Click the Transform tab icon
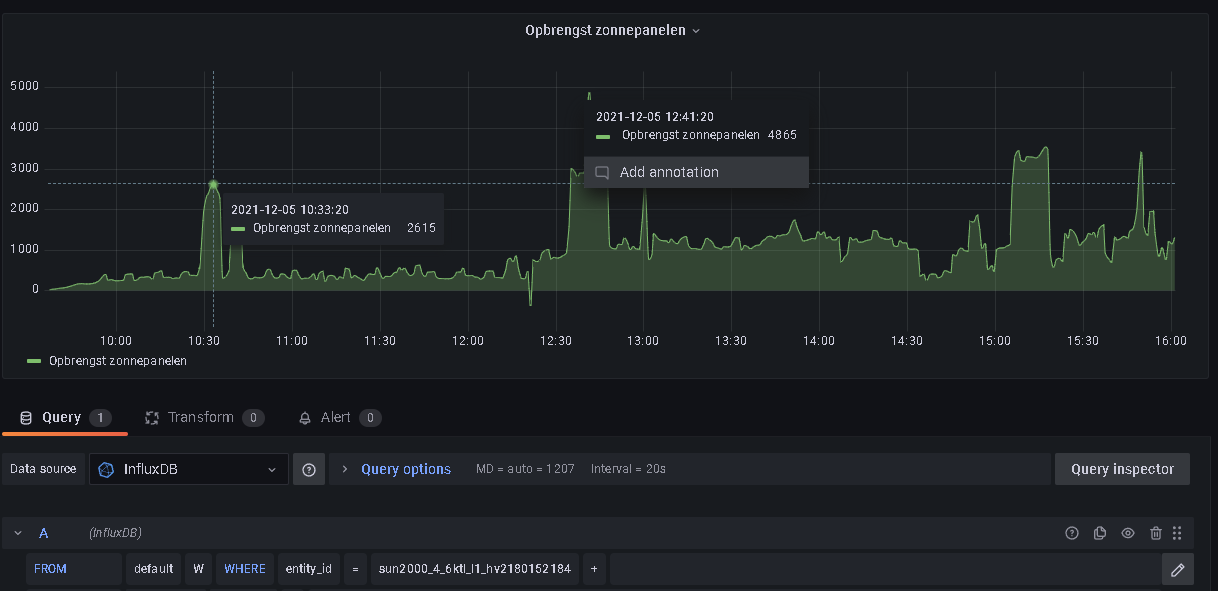 click(152, 418)
